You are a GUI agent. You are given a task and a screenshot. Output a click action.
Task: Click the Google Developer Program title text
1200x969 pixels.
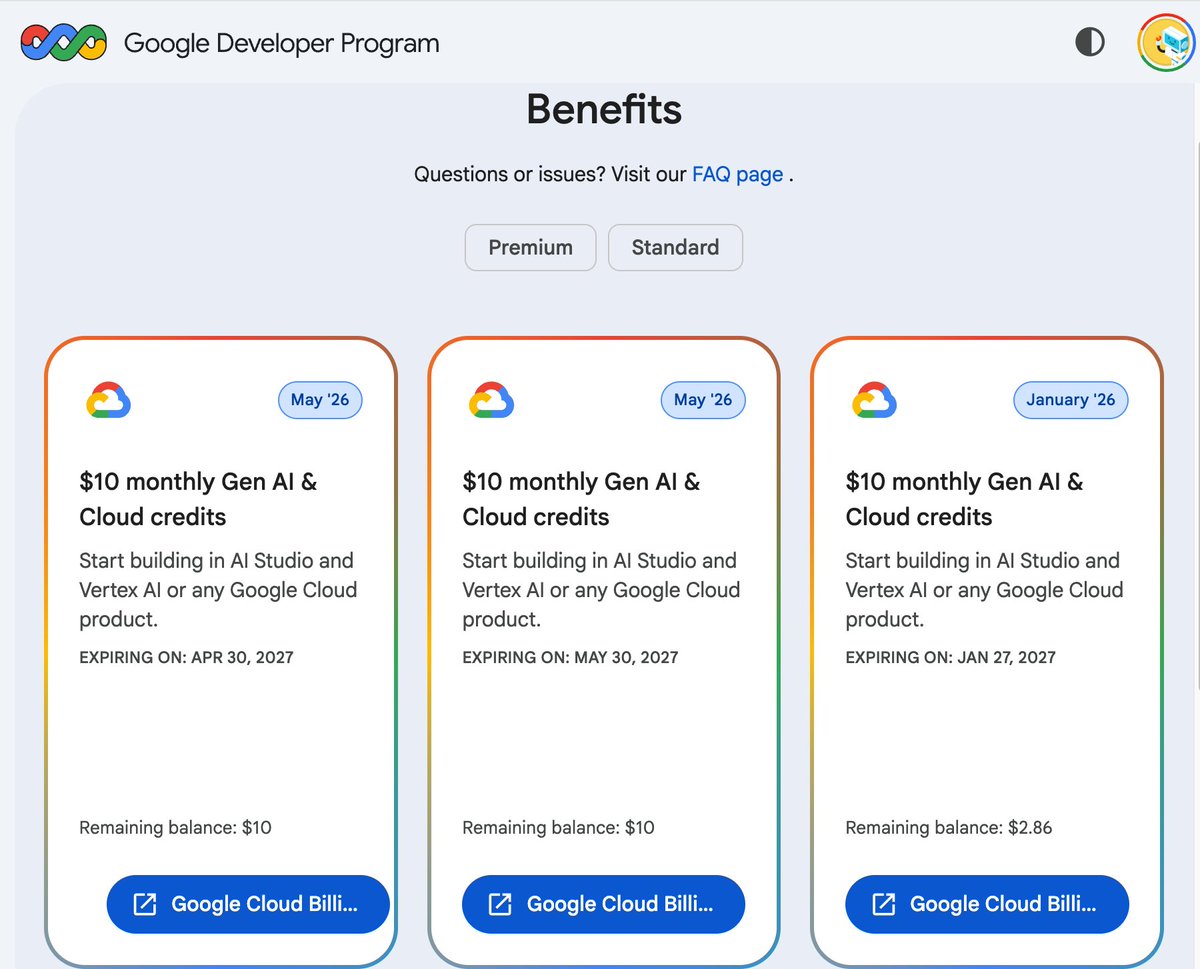pyautogui.click(x=281, y=44)
